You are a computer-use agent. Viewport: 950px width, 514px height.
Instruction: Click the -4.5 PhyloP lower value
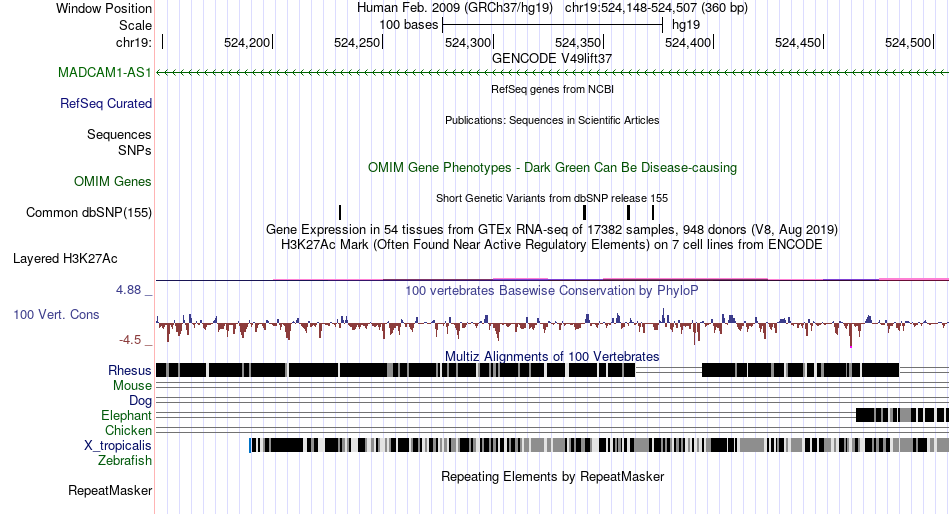coord(130,340)
